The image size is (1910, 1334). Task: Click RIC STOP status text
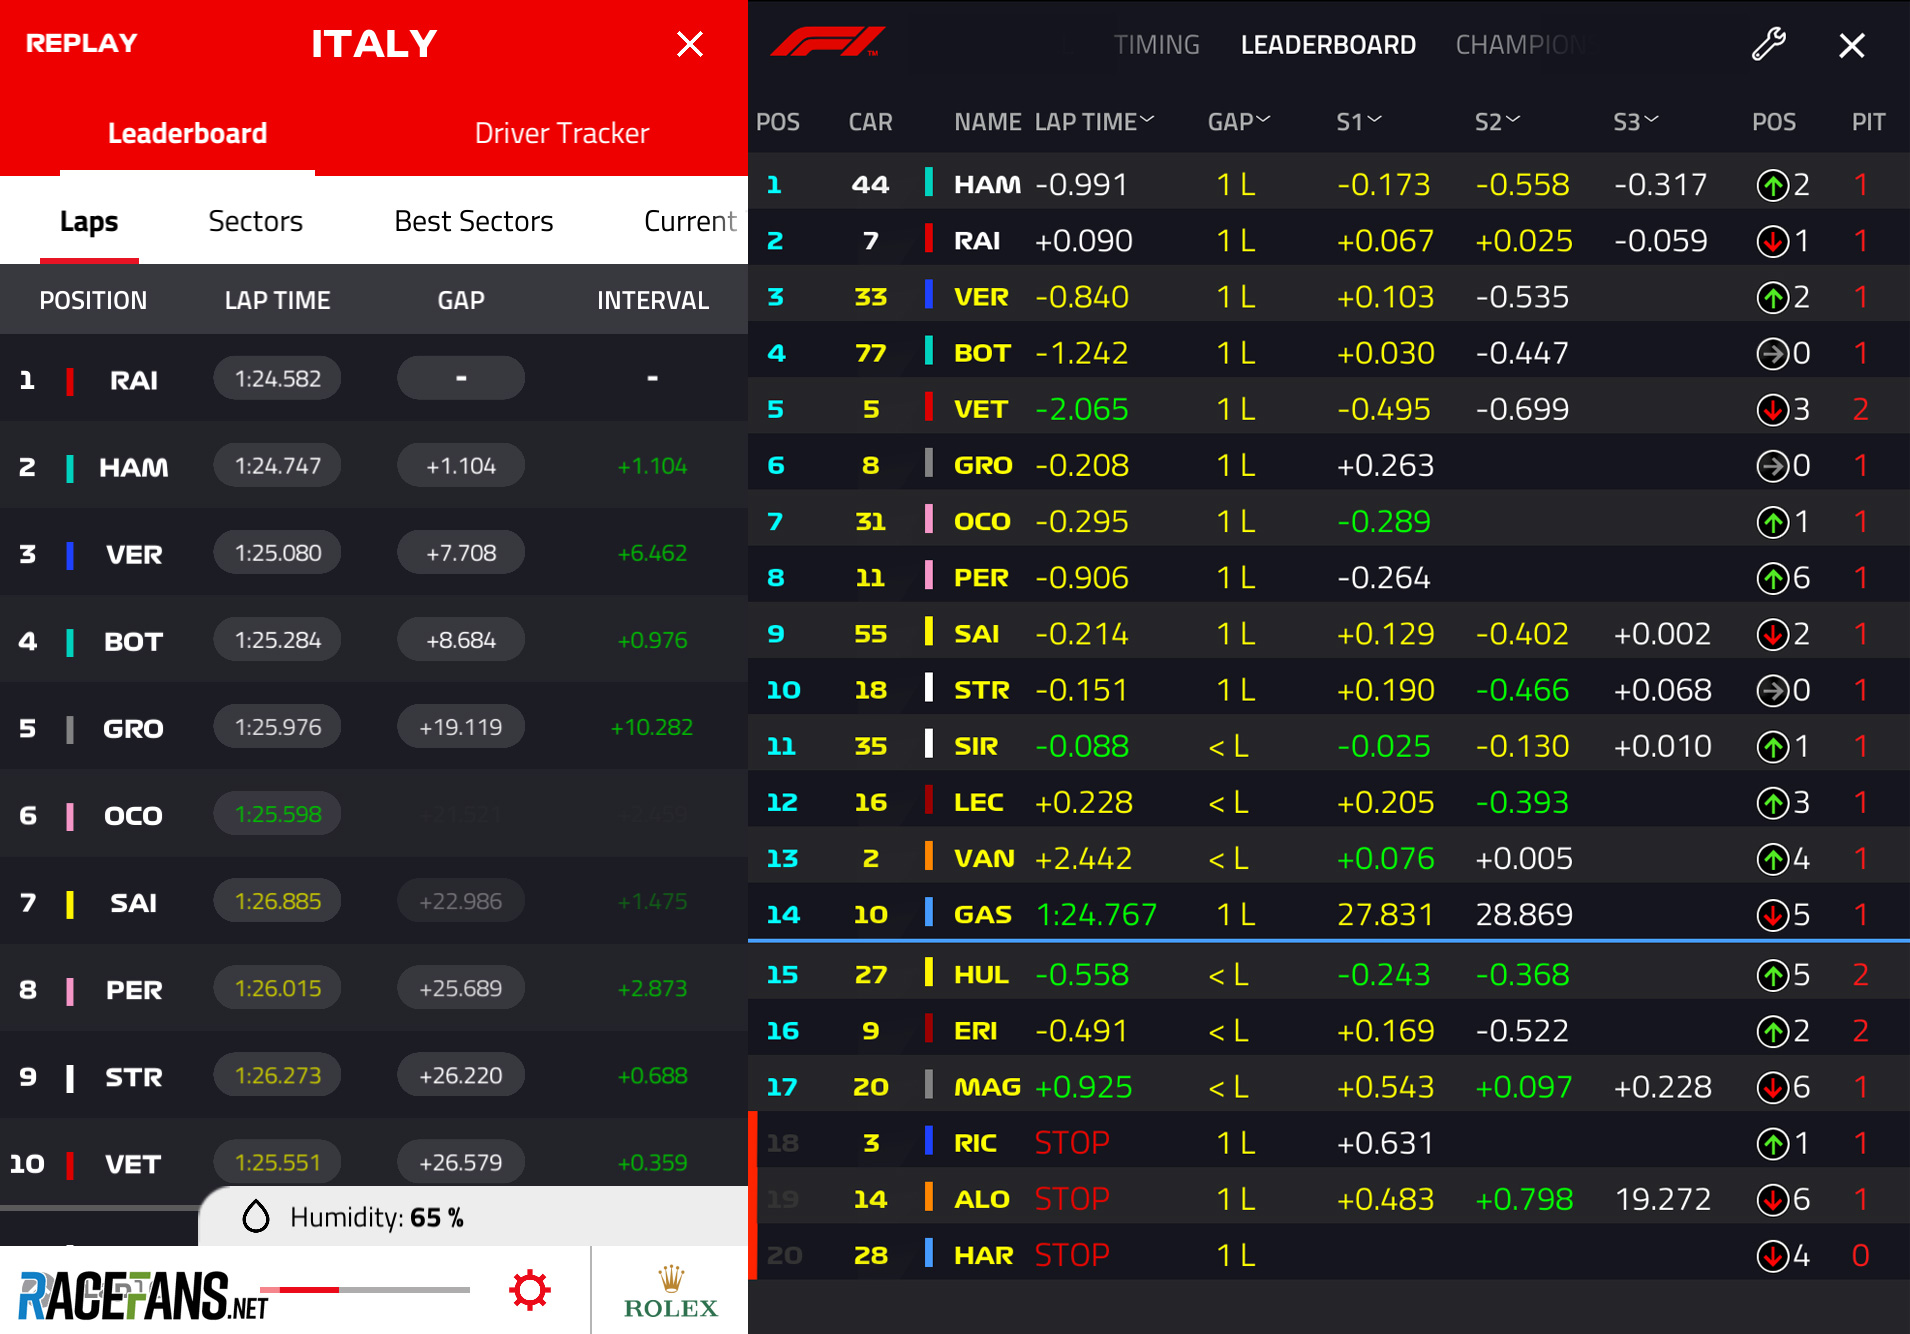1072,1142
